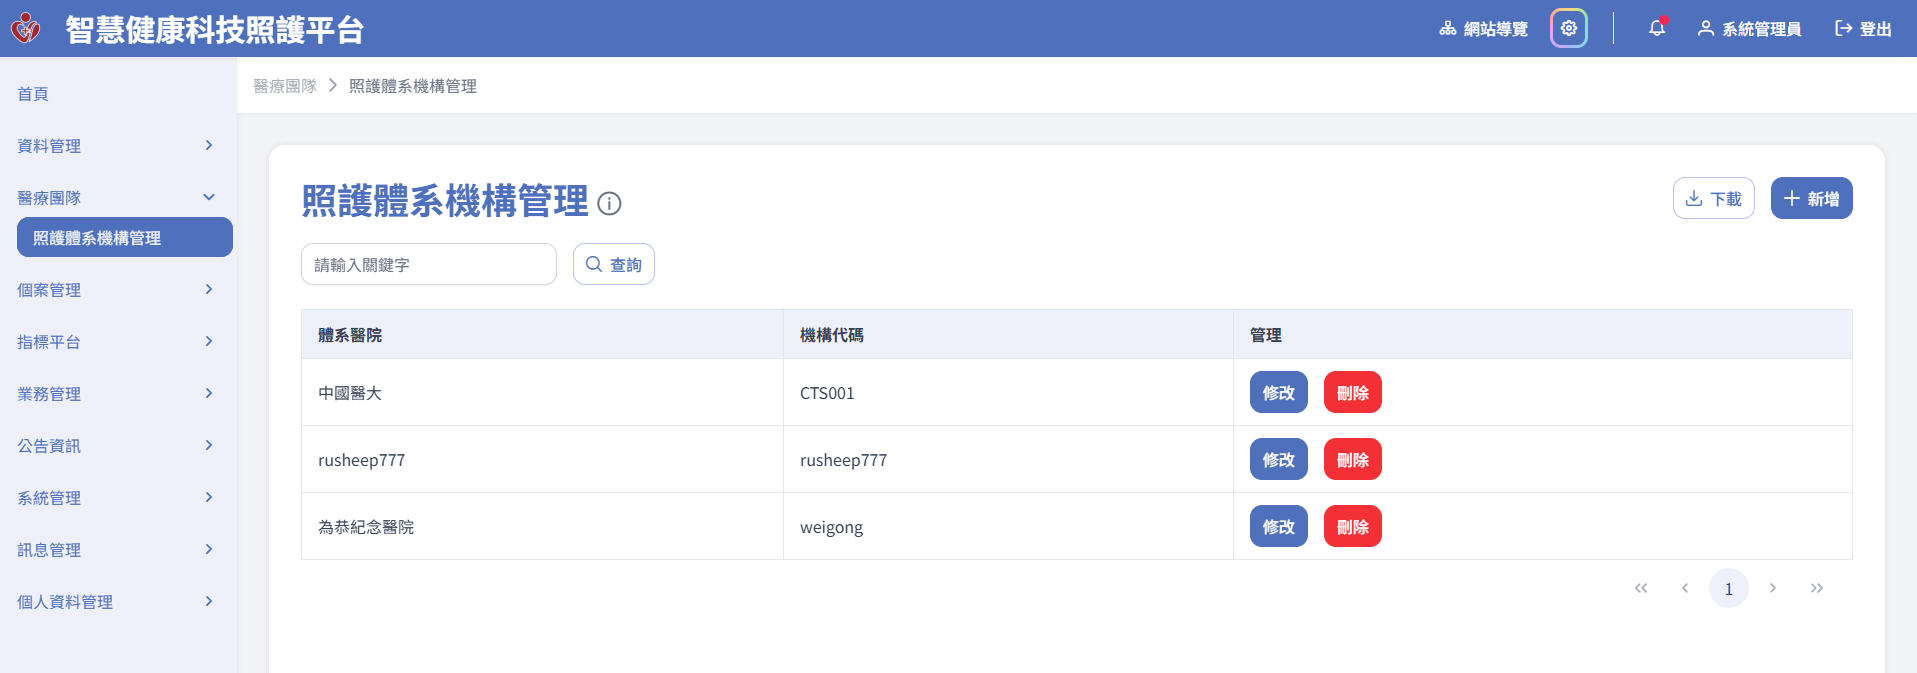Open the settings gear icon in header
The height and width of the screenshot is (673, 1917).
pos(1568,28)
